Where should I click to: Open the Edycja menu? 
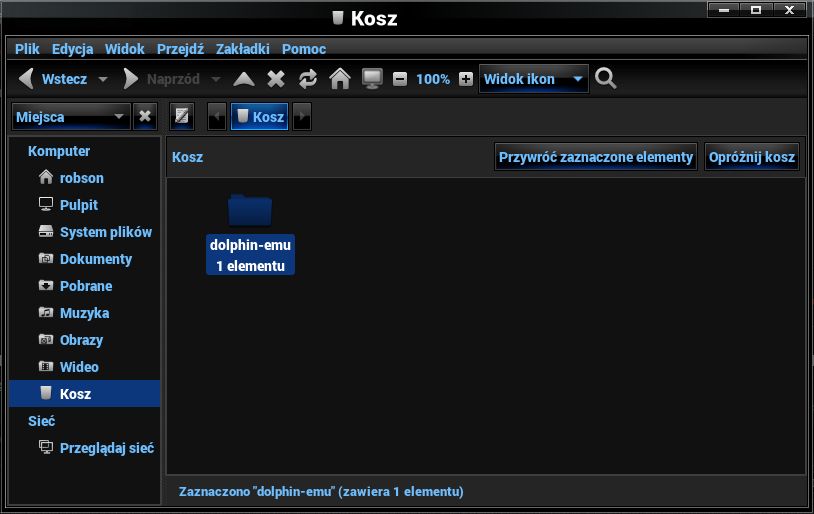72,49
